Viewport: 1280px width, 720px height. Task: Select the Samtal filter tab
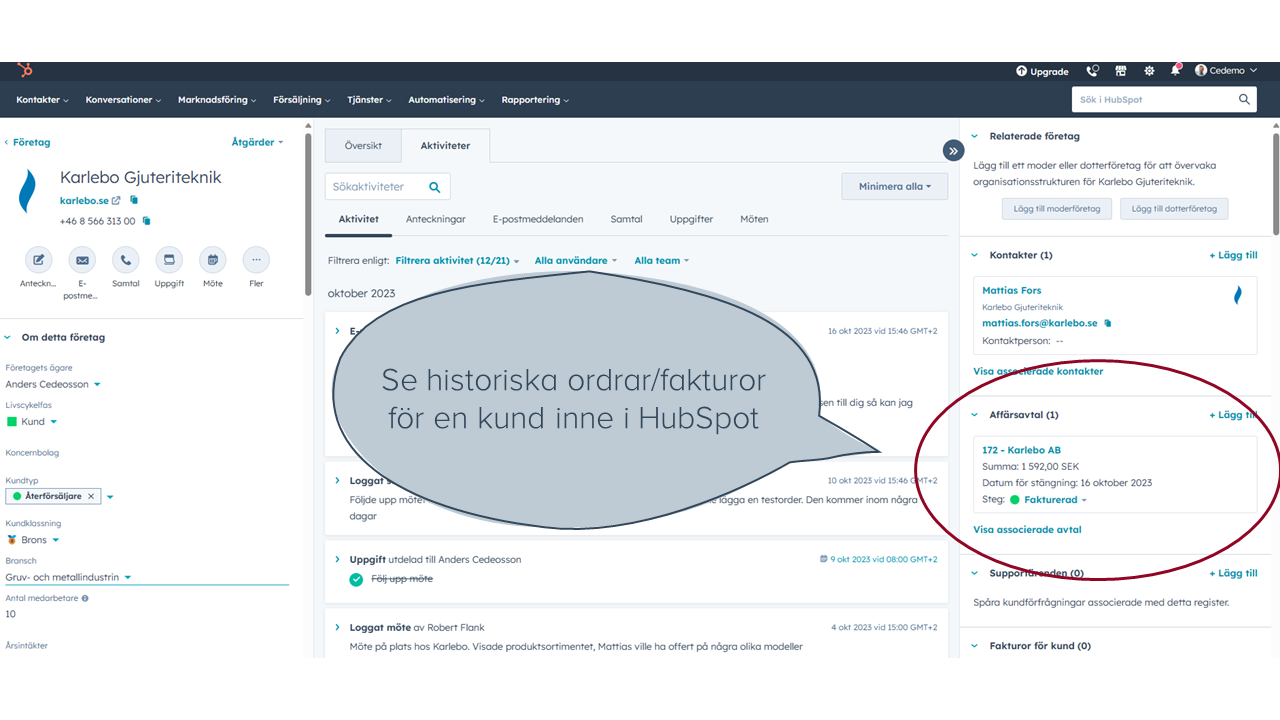pos(627,219)
